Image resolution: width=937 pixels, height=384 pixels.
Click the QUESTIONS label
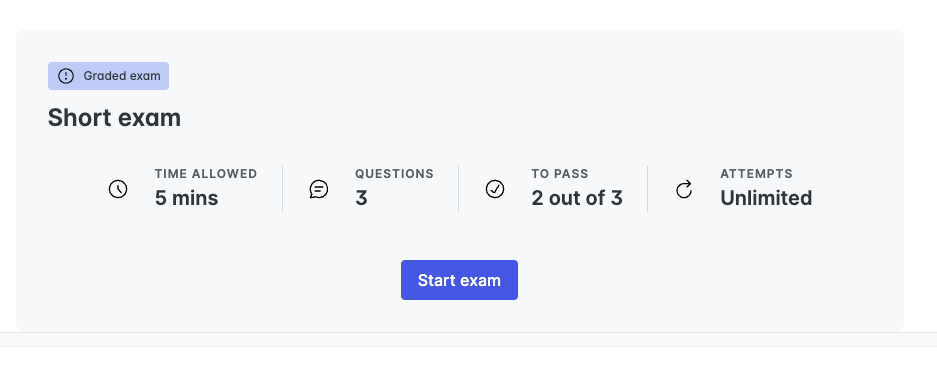click(x=394, y=174)
